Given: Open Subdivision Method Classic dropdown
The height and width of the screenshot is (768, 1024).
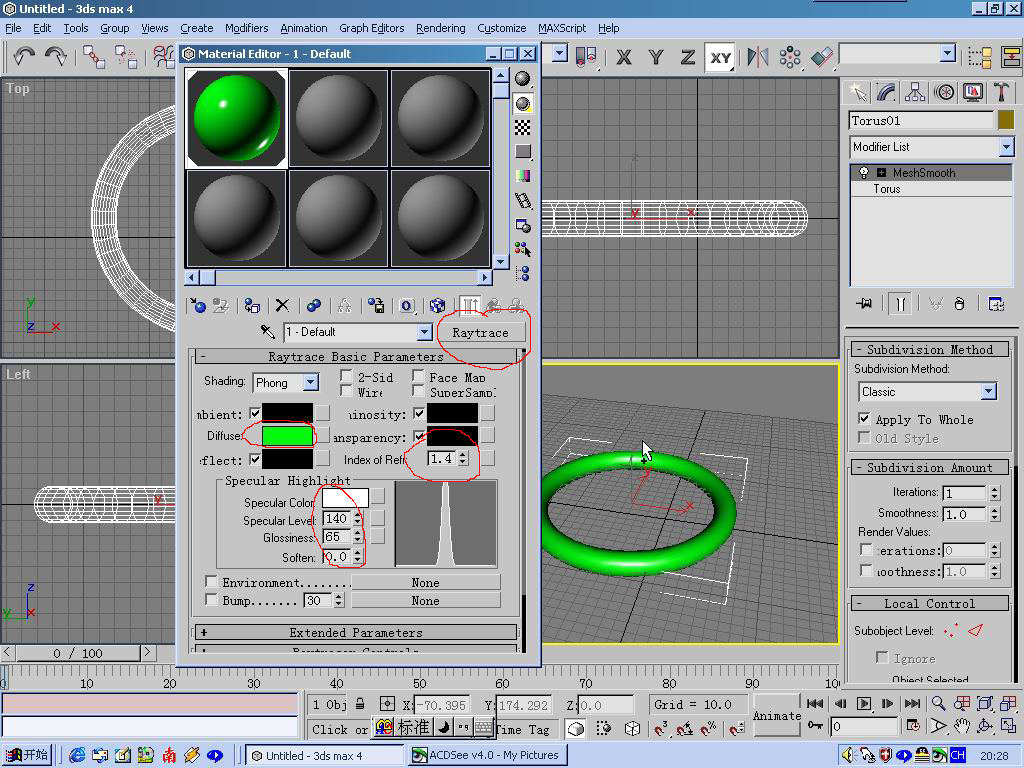Looking at the screenshot, I should [x=988, y=392].
